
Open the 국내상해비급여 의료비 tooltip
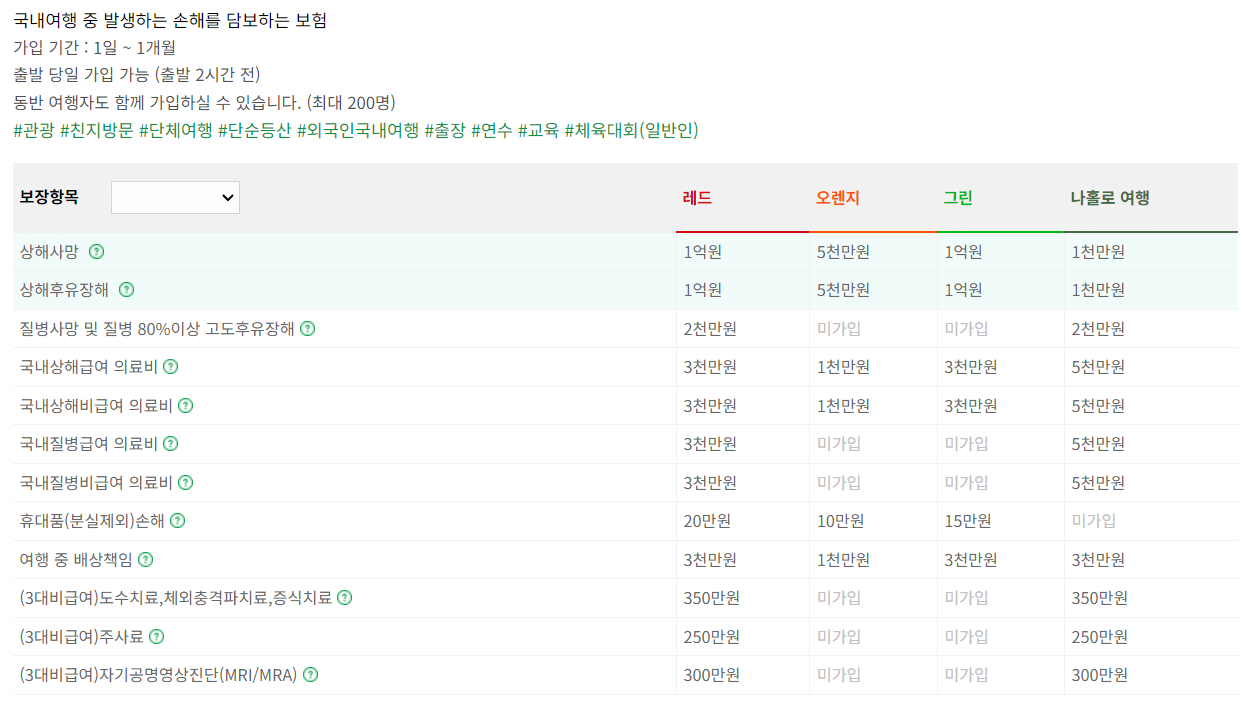click(184, 405)
